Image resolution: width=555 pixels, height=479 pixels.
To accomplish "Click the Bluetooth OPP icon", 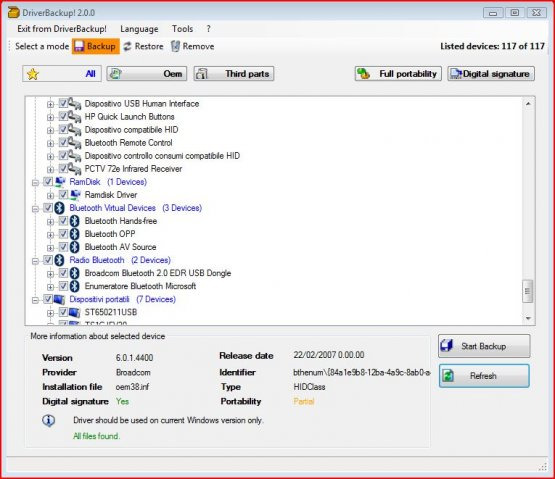I will 74,234.
